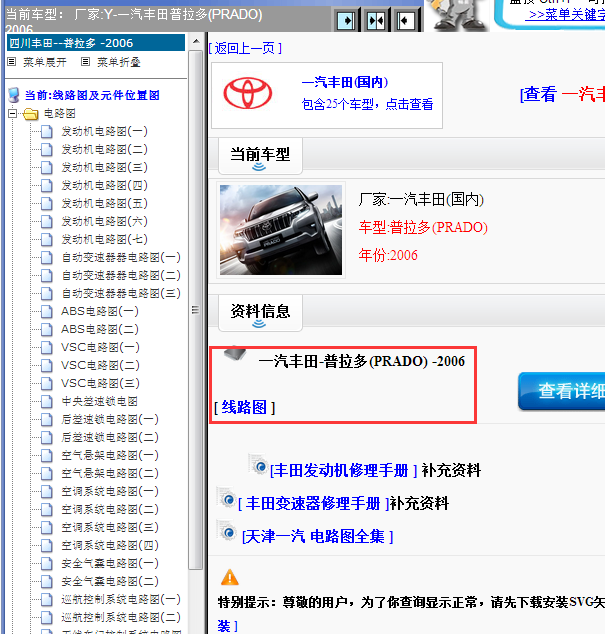
Task: Click 包含25个车型,点击查看 link
Action: click(368, 104)
